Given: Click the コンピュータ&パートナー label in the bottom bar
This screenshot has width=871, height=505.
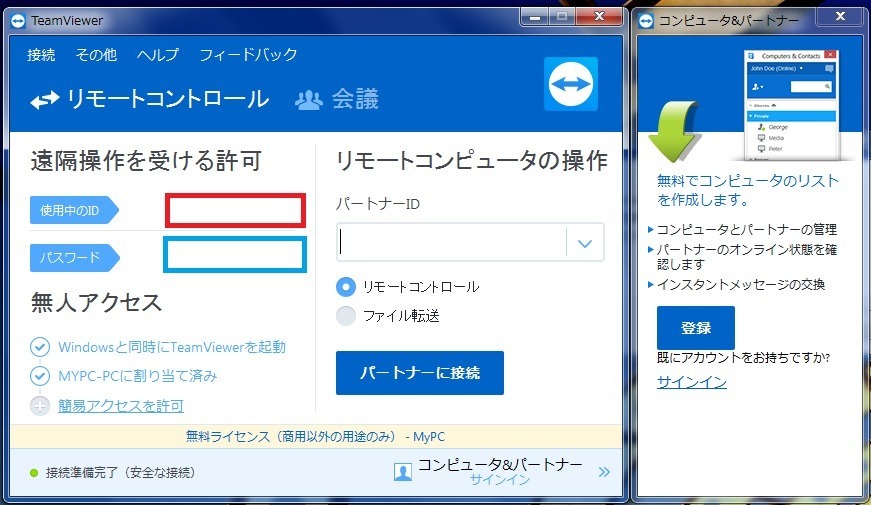Looking at the screenshot, I should pyautogui.click(x=499, y=464).
